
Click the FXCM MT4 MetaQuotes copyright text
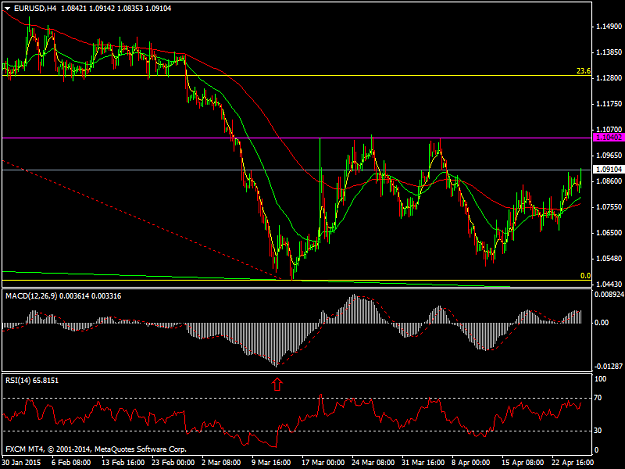tap(96, 449)
